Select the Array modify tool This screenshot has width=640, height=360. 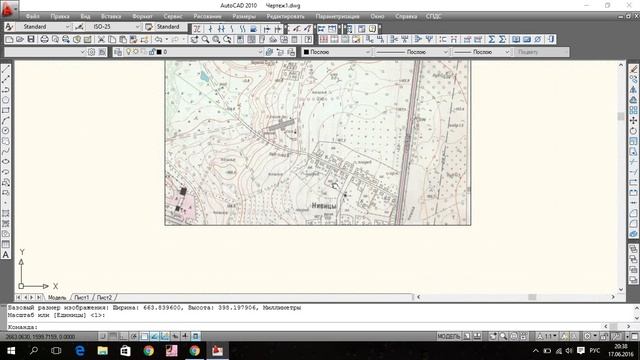click(633, 110)
